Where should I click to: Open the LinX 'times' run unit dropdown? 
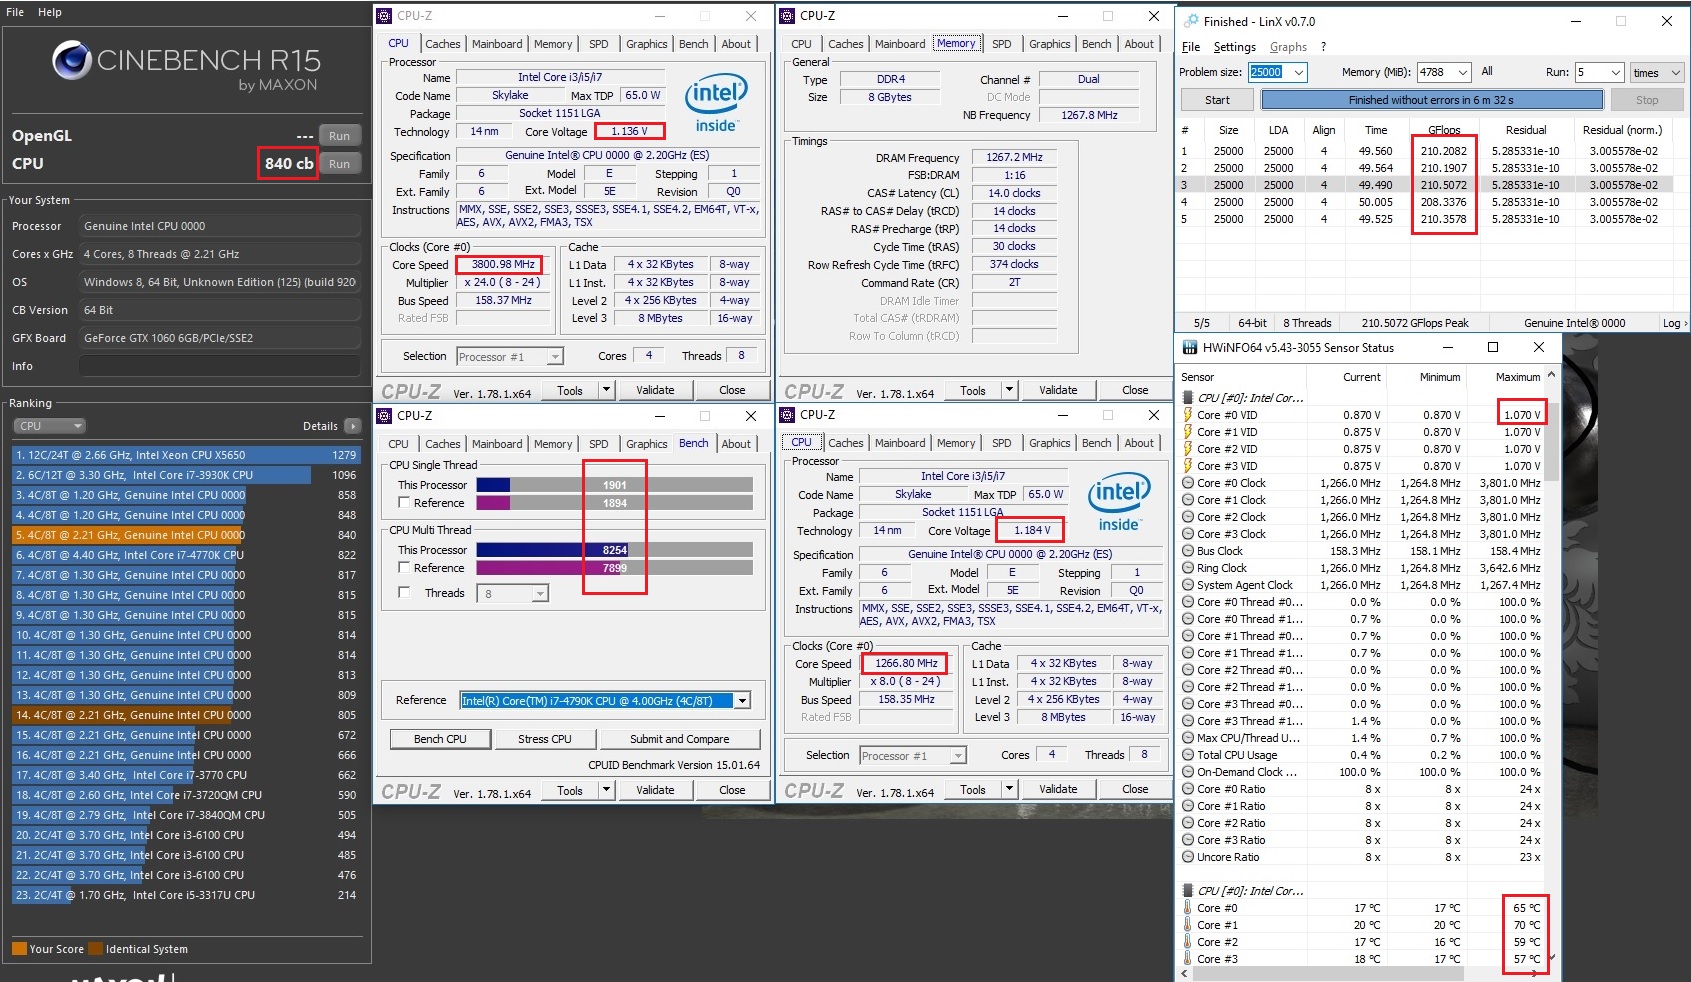coord(1657,72)
